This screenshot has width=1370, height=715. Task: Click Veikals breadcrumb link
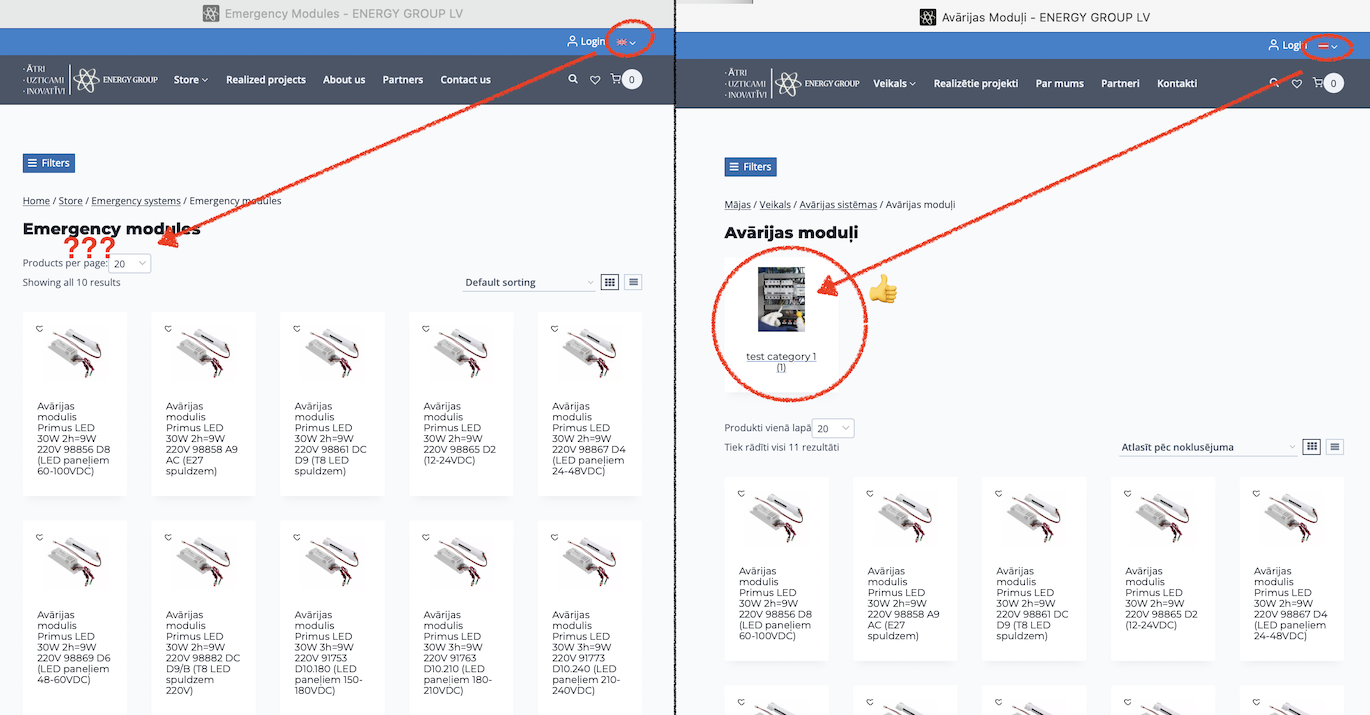point(775,205)
